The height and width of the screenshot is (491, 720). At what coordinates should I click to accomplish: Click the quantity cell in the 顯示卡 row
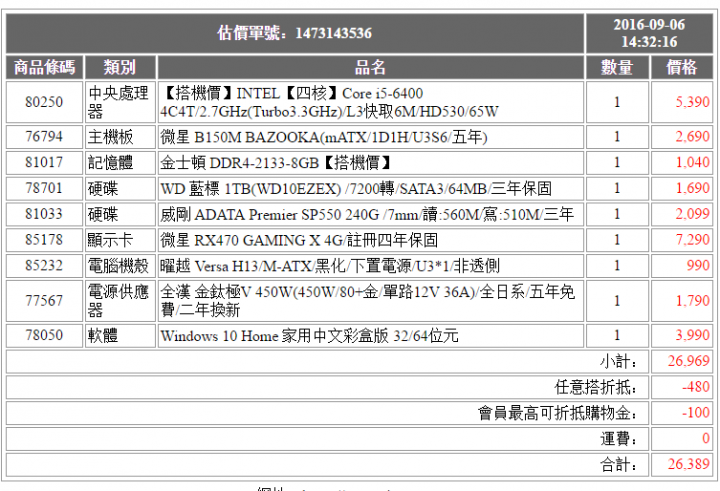(x=617, y=240)
